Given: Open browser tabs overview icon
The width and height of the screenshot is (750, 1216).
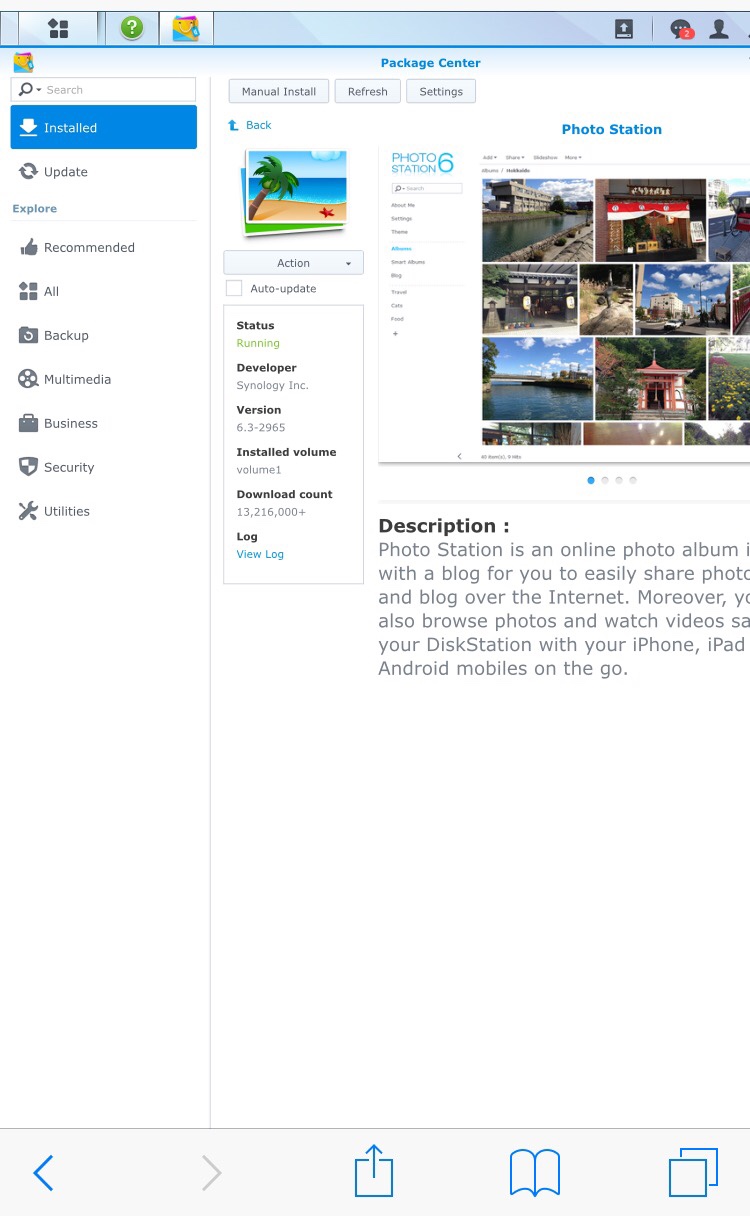Looking at the screenshot, I should click(x=693, y=1172).
